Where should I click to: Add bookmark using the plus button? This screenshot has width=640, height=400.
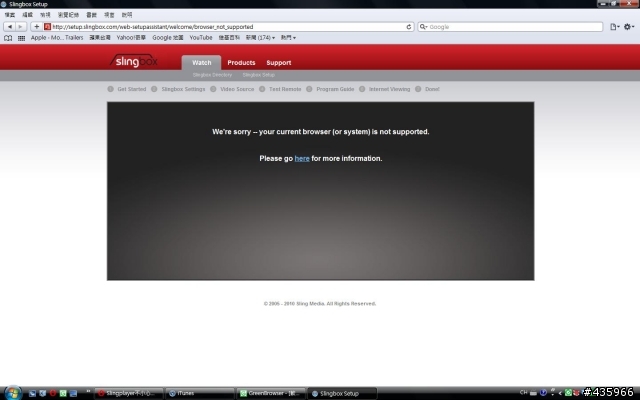tap(36, 27)
